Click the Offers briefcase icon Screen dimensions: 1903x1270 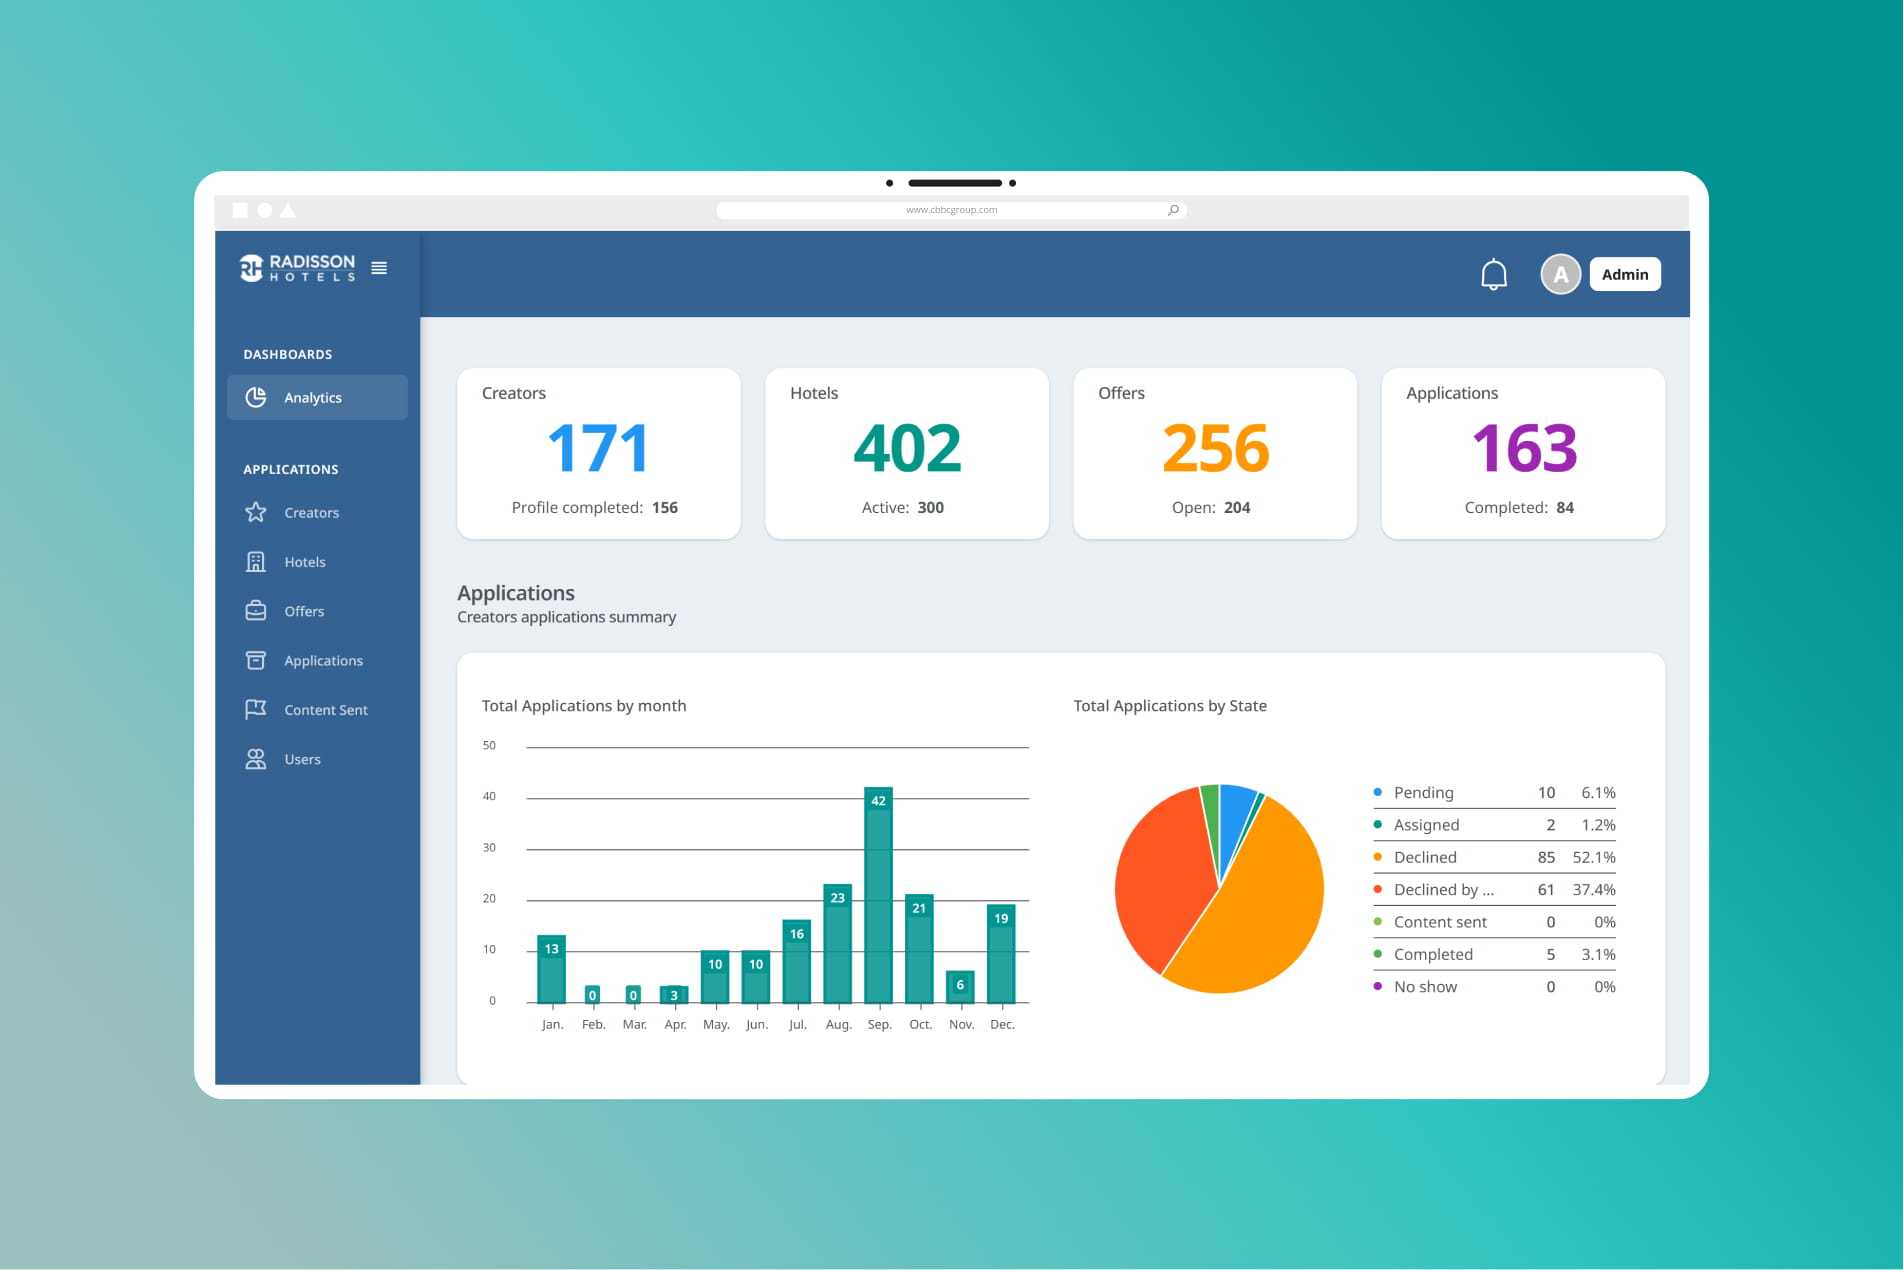pos(256,611)
